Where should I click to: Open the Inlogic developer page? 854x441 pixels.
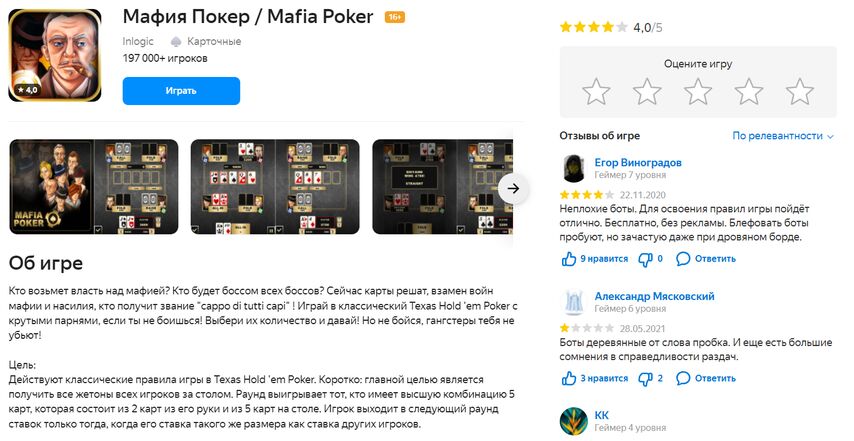click(138, 41)
